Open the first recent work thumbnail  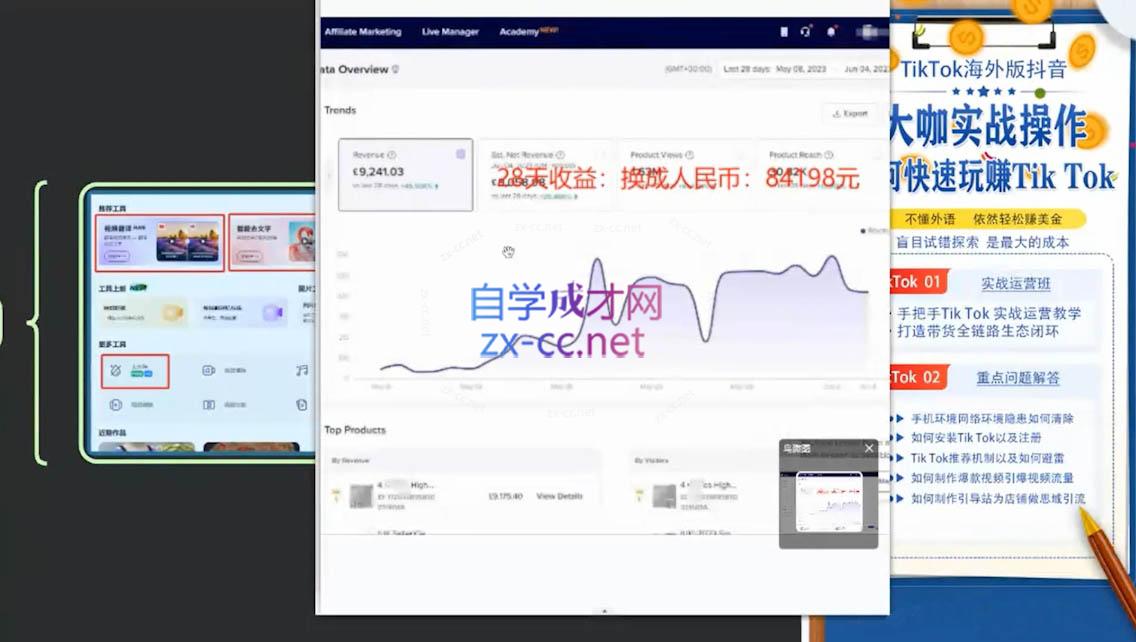[147, 447]
